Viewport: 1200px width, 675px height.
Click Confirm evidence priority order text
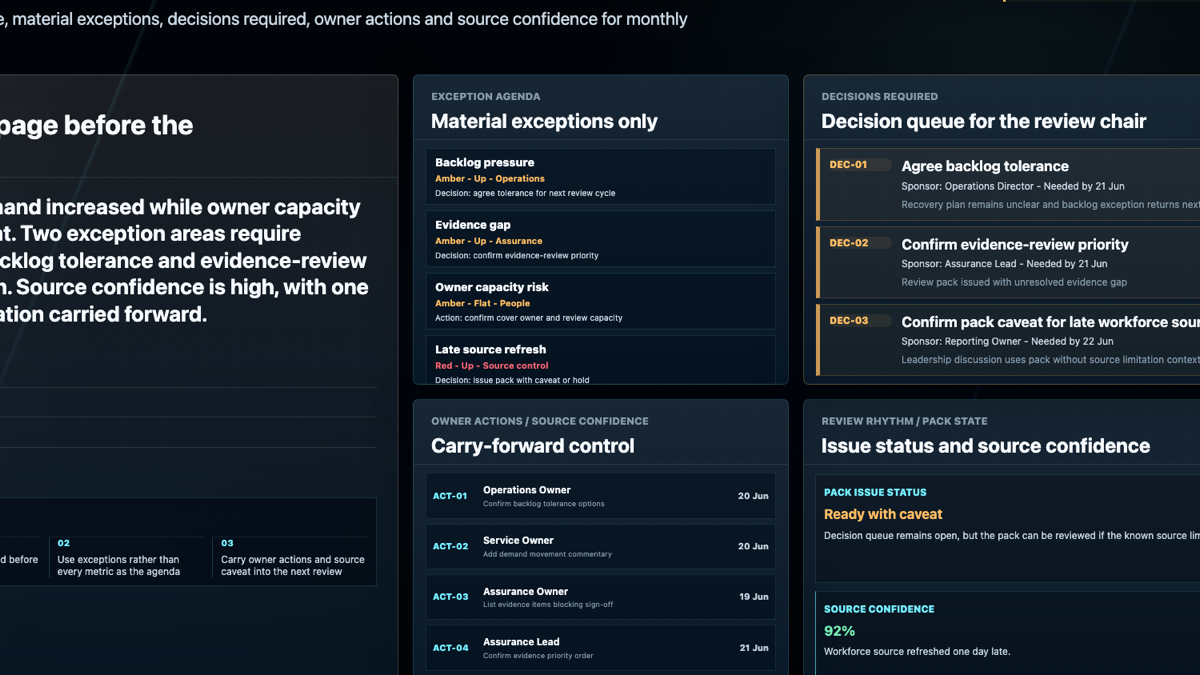538,655
